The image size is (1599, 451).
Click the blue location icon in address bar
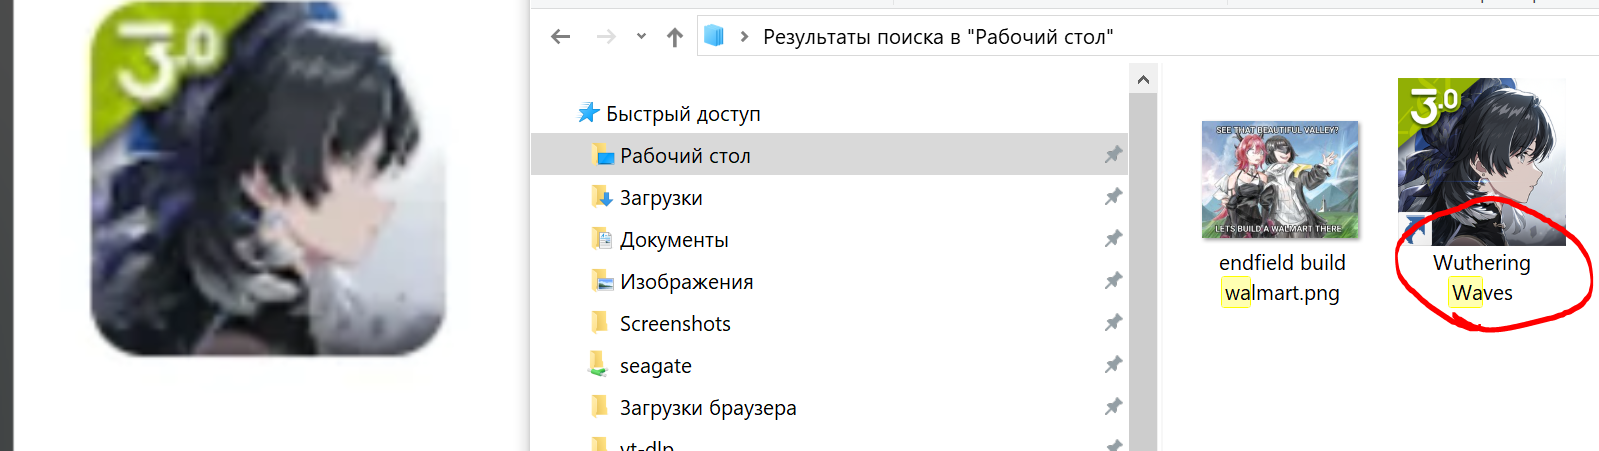coord(714,36)
